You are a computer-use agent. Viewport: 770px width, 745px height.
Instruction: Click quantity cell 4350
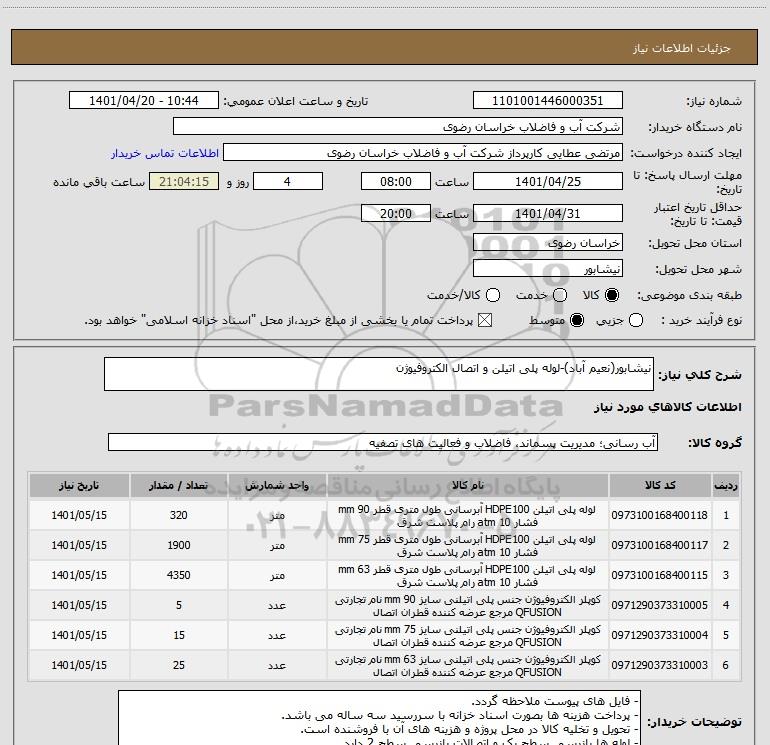[x=179, y=575]
